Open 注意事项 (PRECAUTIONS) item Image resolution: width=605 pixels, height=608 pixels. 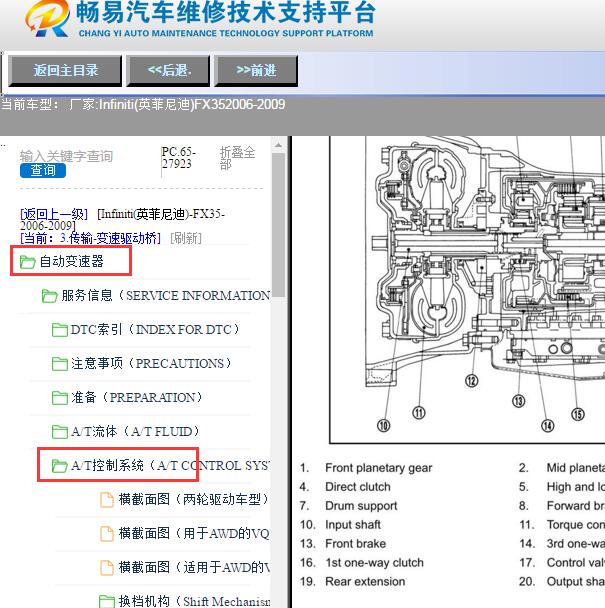pyautogui.click(x=151, y=363)
